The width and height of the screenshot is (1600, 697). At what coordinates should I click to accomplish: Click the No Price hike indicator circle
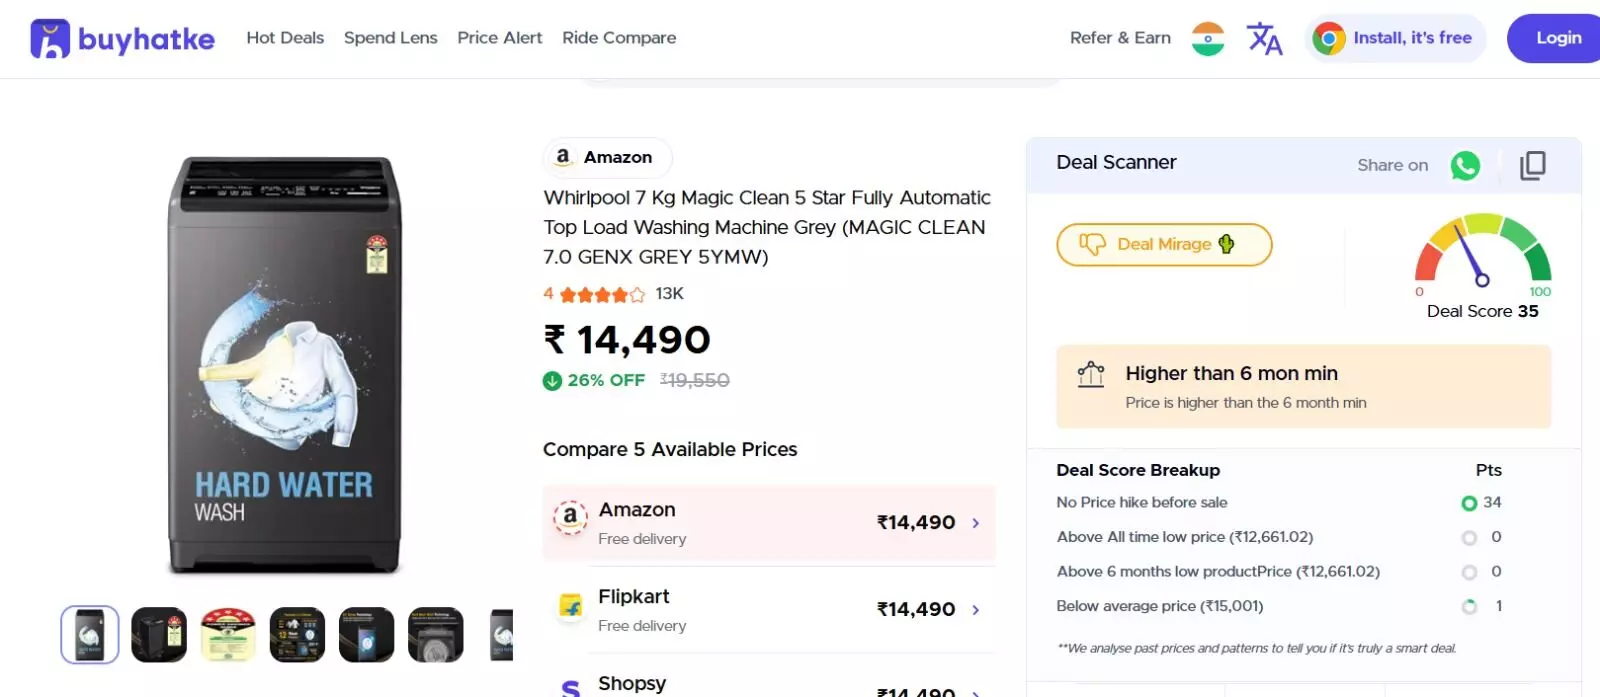pyautogui.click(x=1469, y=503)
